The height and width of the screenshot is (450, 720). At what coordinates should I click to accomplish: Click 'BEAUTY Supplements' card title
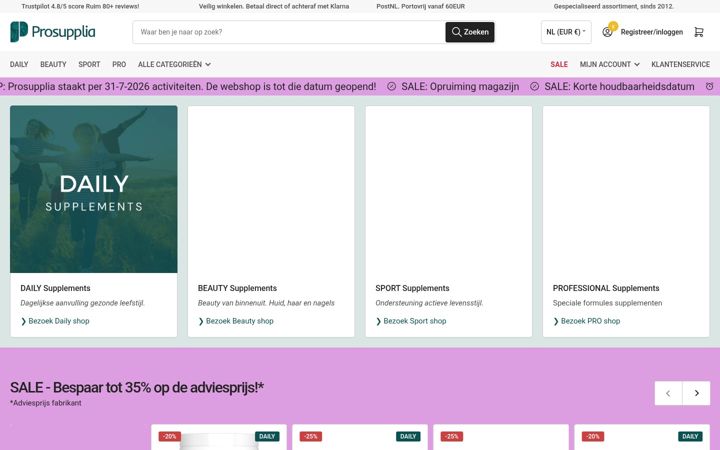pyautogui.click(x=237, y=288)
